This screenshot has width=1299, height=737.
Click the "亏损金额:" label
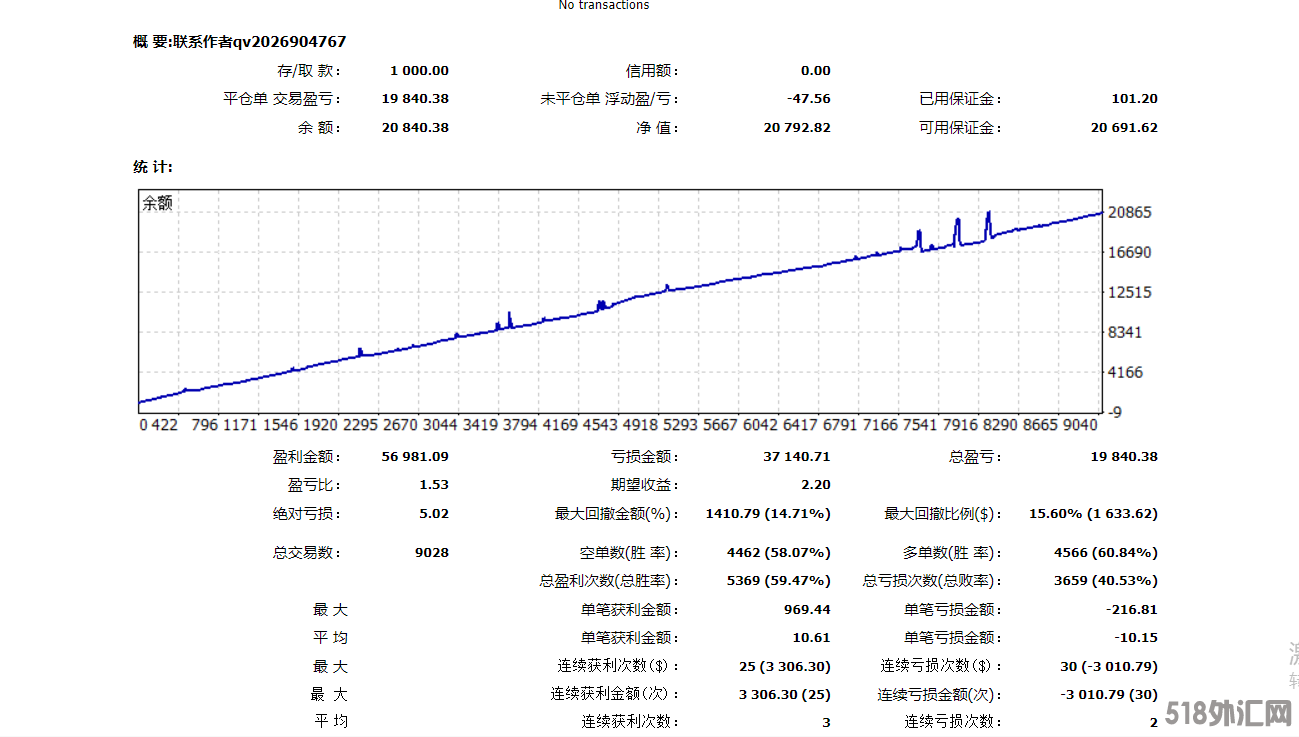645,457
